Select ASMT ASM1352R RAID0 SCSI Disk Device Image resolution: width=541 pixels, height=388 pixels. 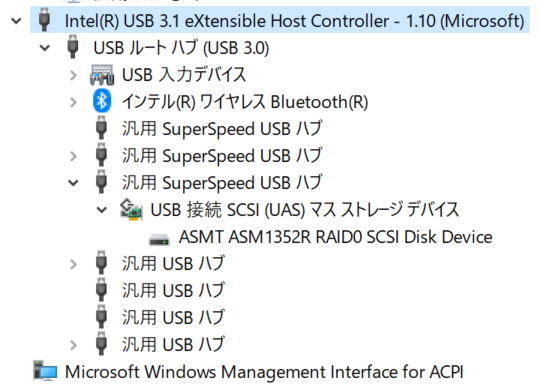335,237
